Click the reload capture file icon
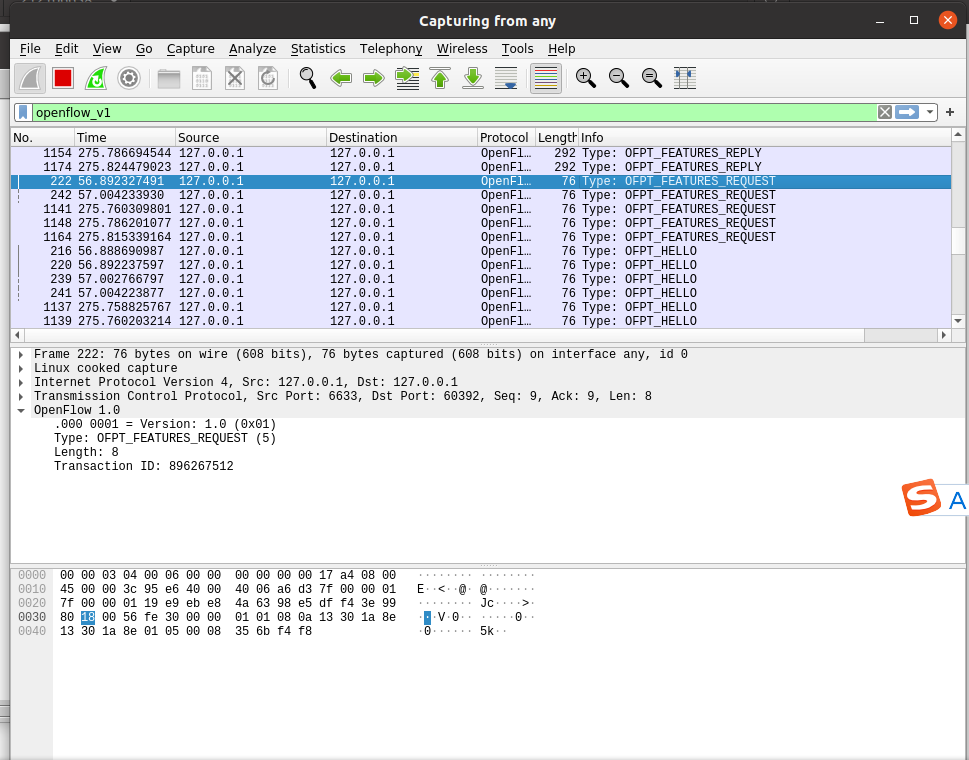Image resolution: width=969 pixels, height=760 pixels. tap(268, 78)
